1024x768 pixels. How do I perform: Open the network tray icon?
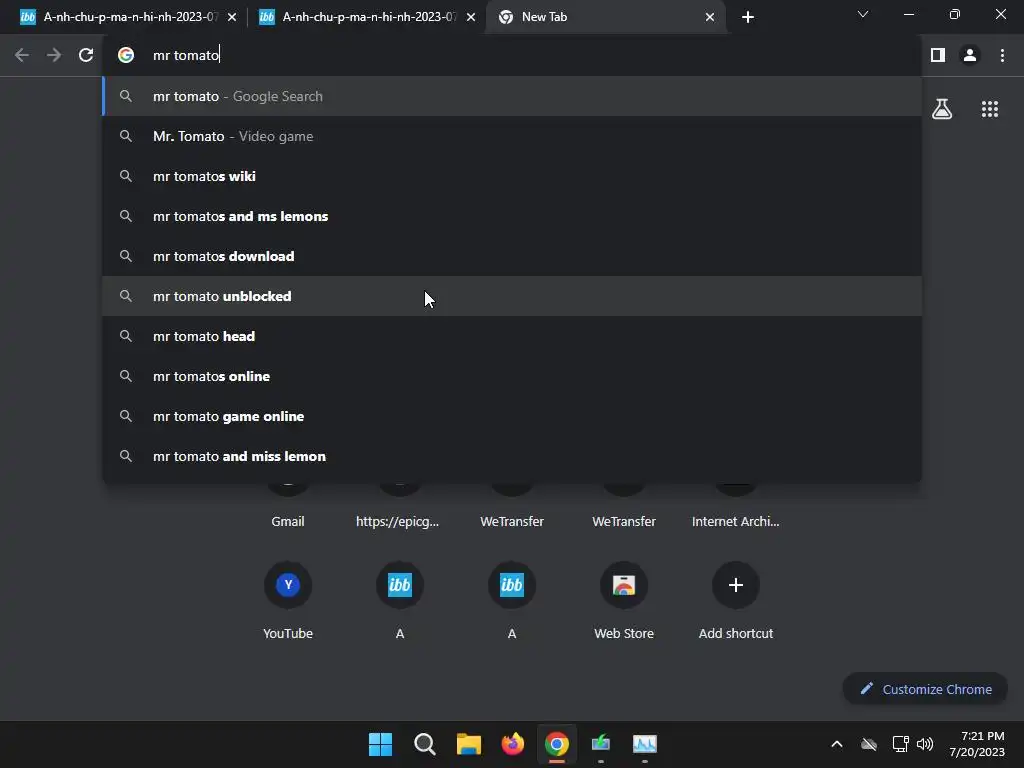(x=901, y=744)
